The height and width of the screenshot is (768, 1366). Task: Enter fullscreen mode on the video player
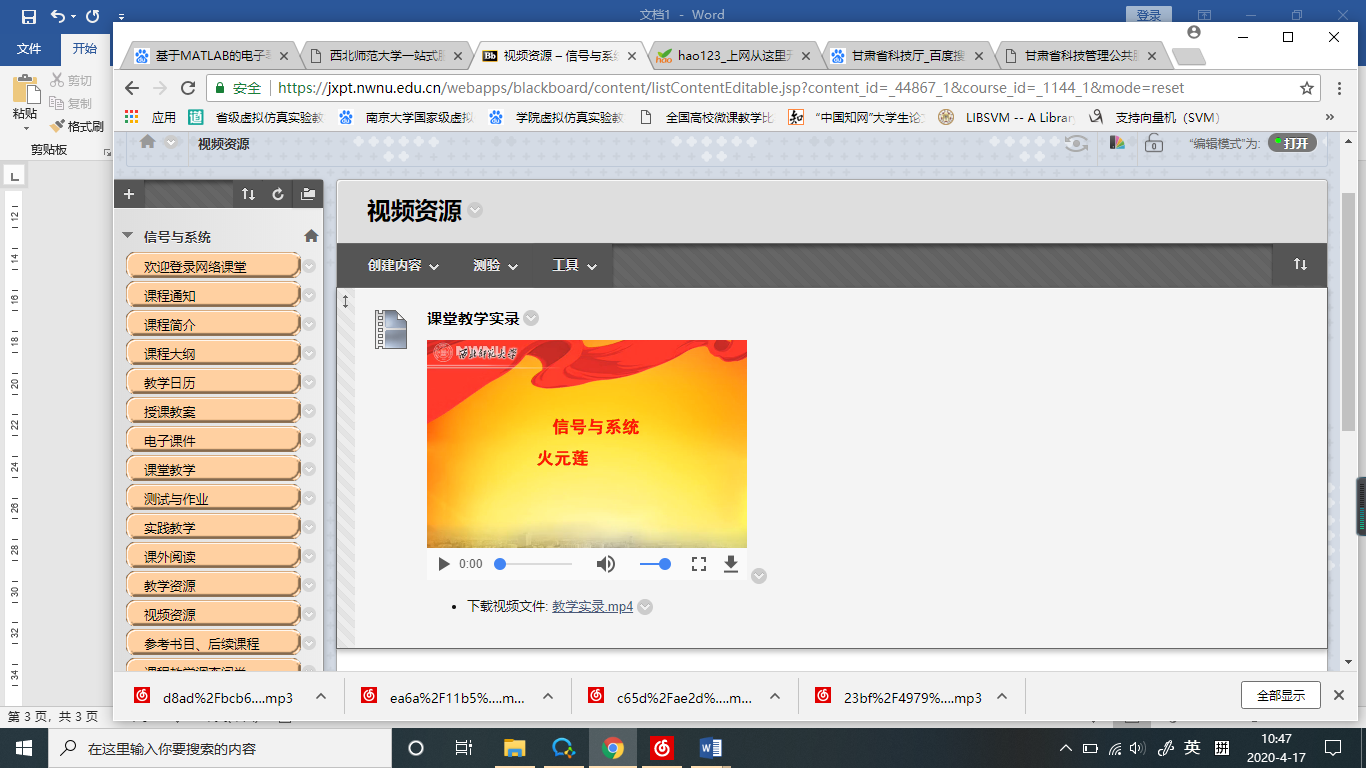(699, 564)
